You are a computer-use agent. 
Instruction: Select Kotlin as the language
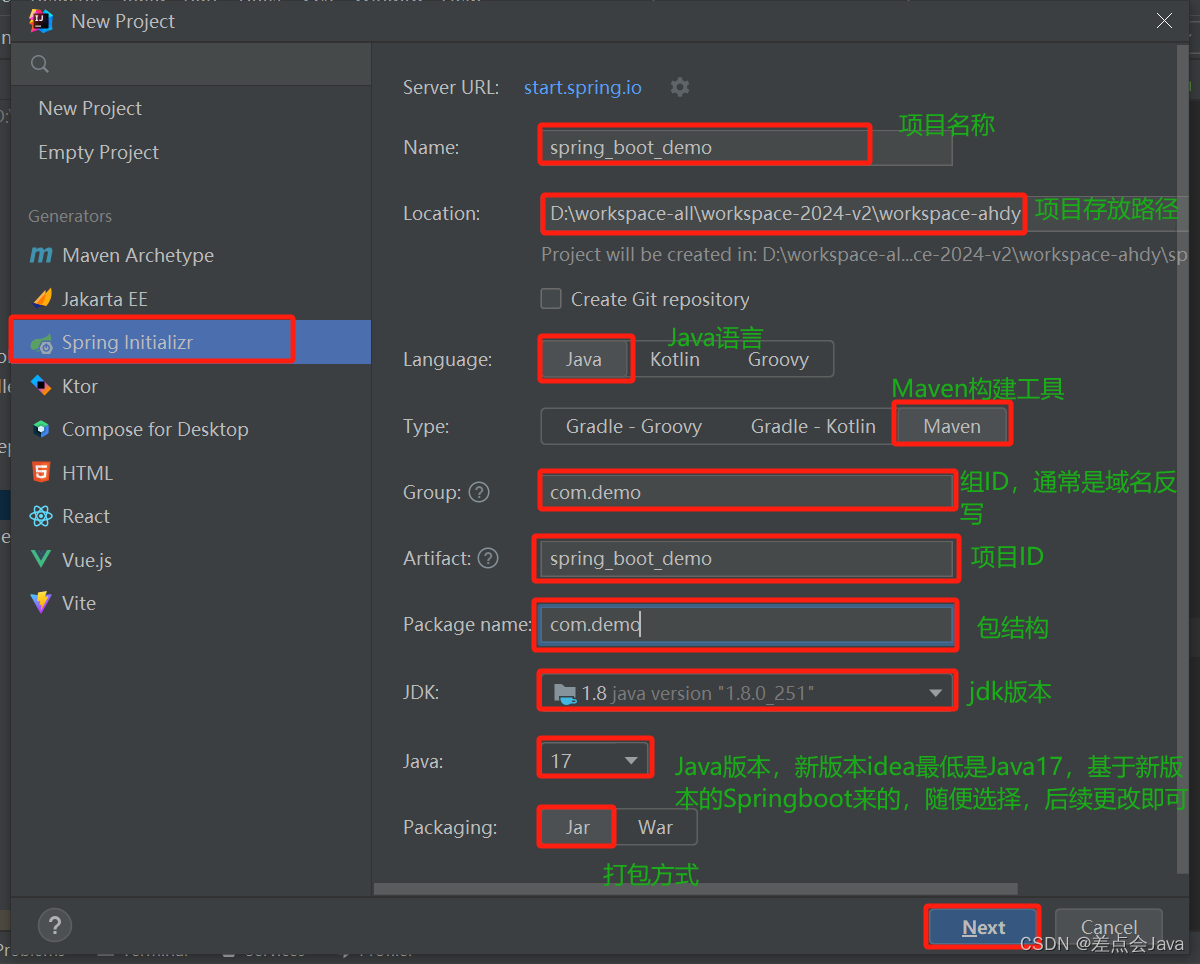675,359
